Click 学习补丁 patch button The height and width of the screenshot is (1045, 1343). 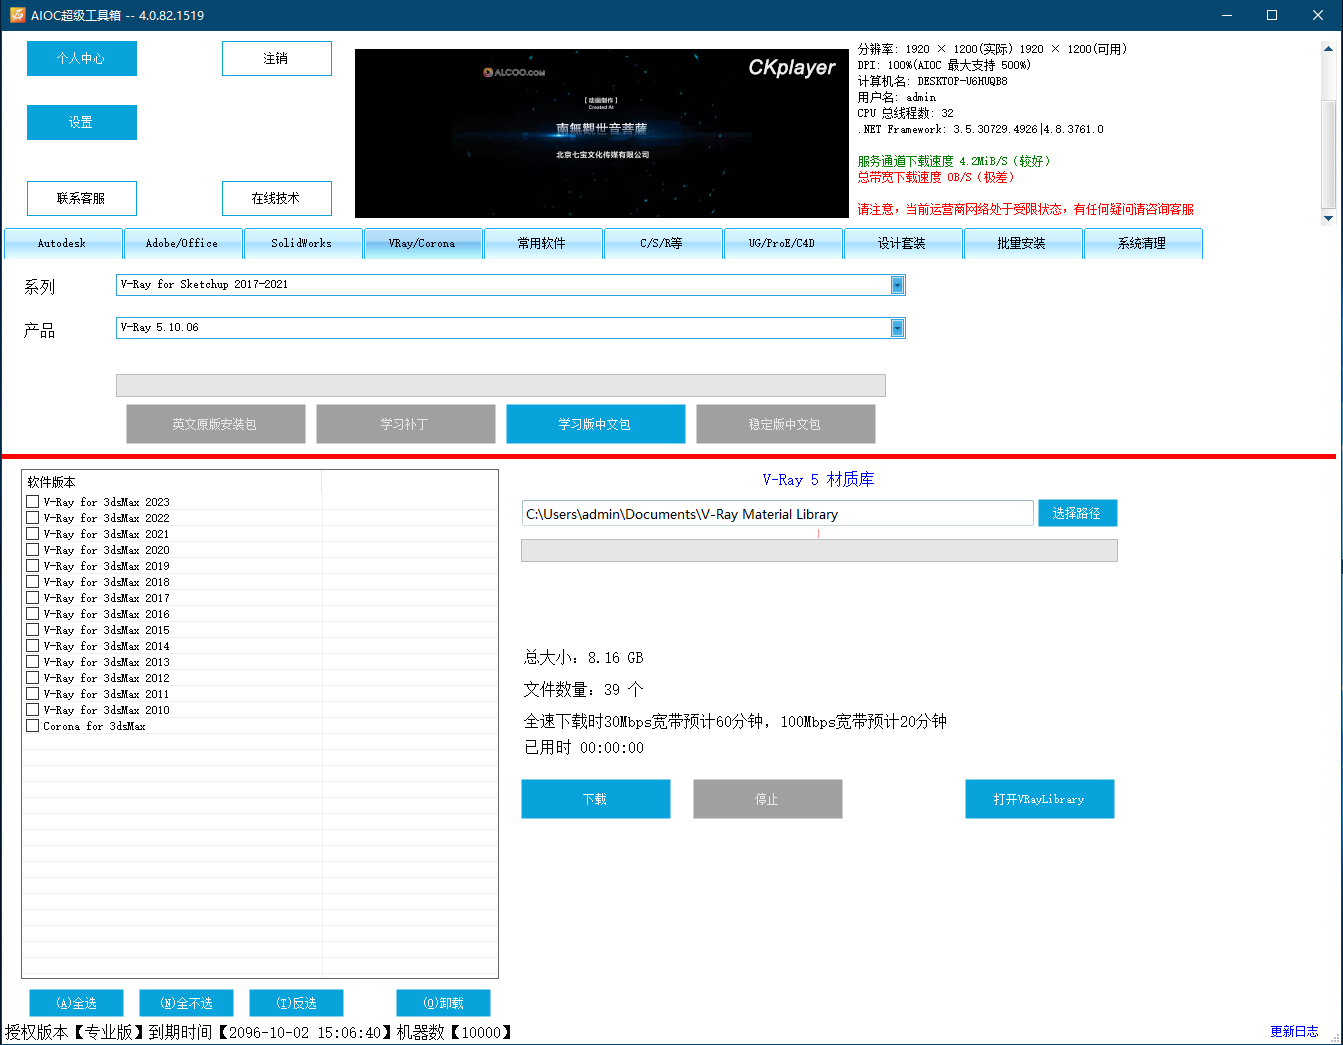click(406, 424)
